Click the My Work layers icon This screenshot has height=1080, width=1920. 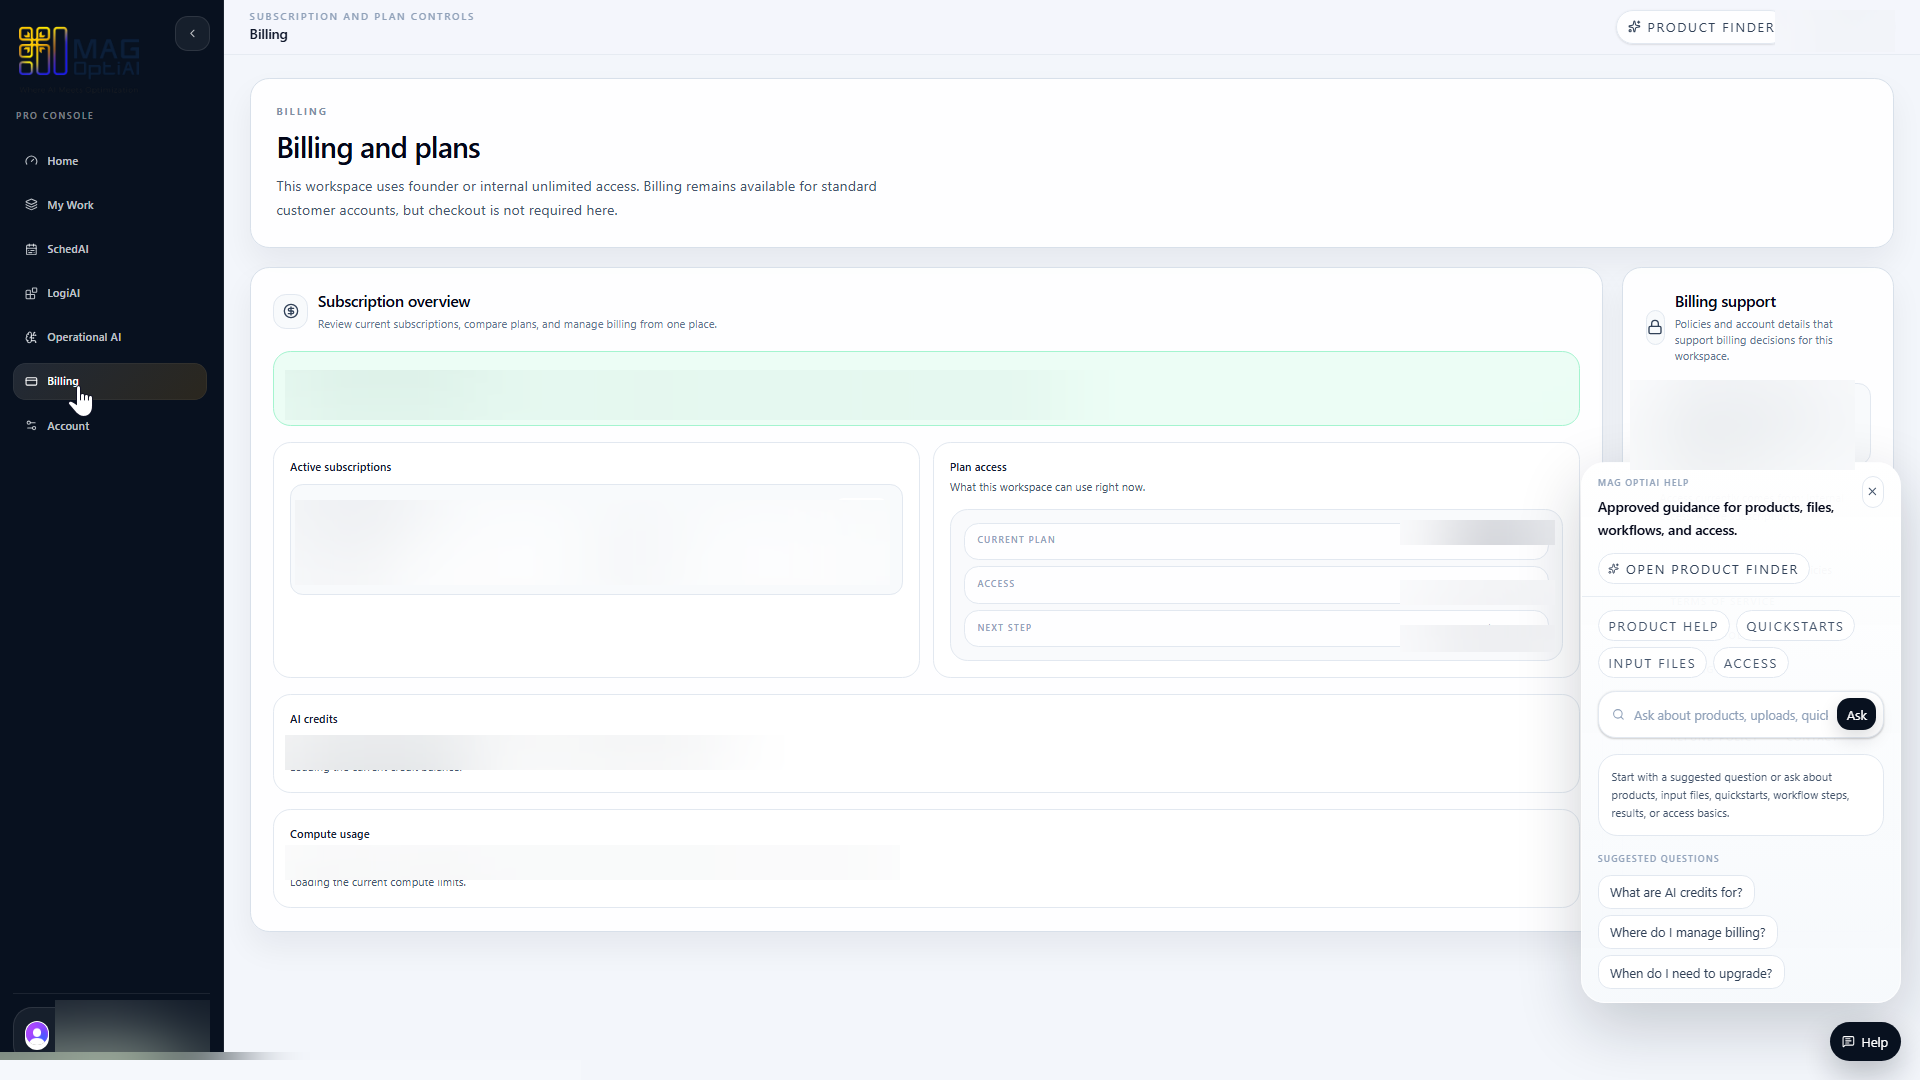(x=31, y=205)
